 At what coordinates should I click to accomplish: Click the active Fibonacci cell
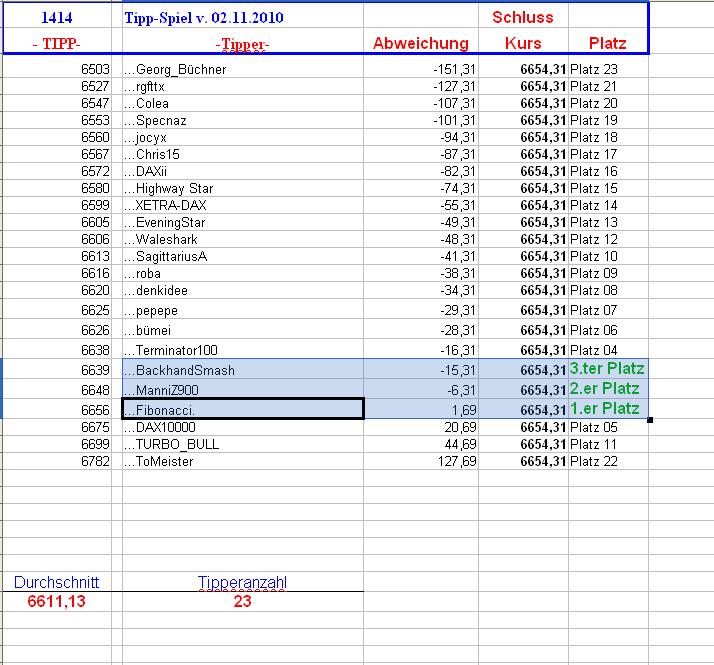[x=243, y=409]
